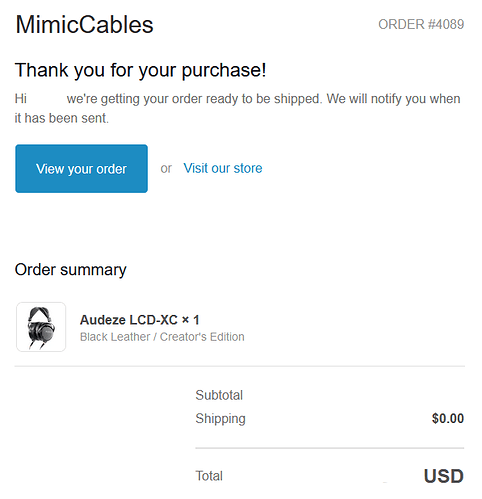Click the Thank you for your purchase heading
This screenshot has height=499, width=482.
[140, 70]
